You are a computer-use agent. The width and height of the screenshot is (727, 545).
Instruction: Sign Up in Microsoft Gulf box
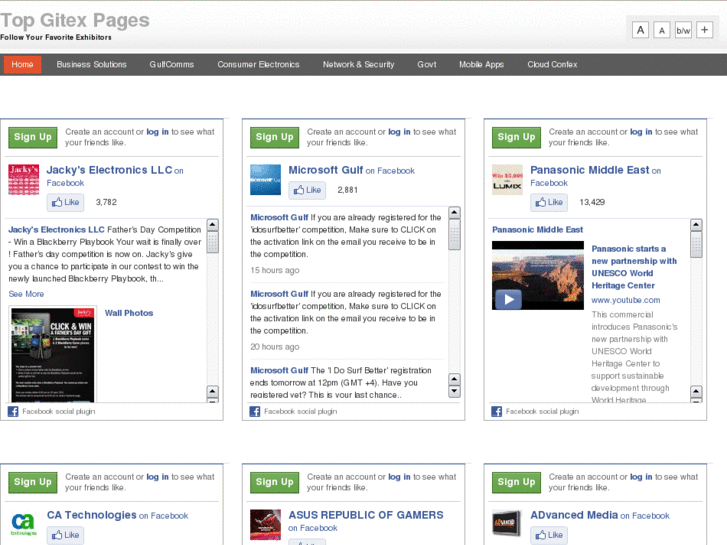[274, 137]
